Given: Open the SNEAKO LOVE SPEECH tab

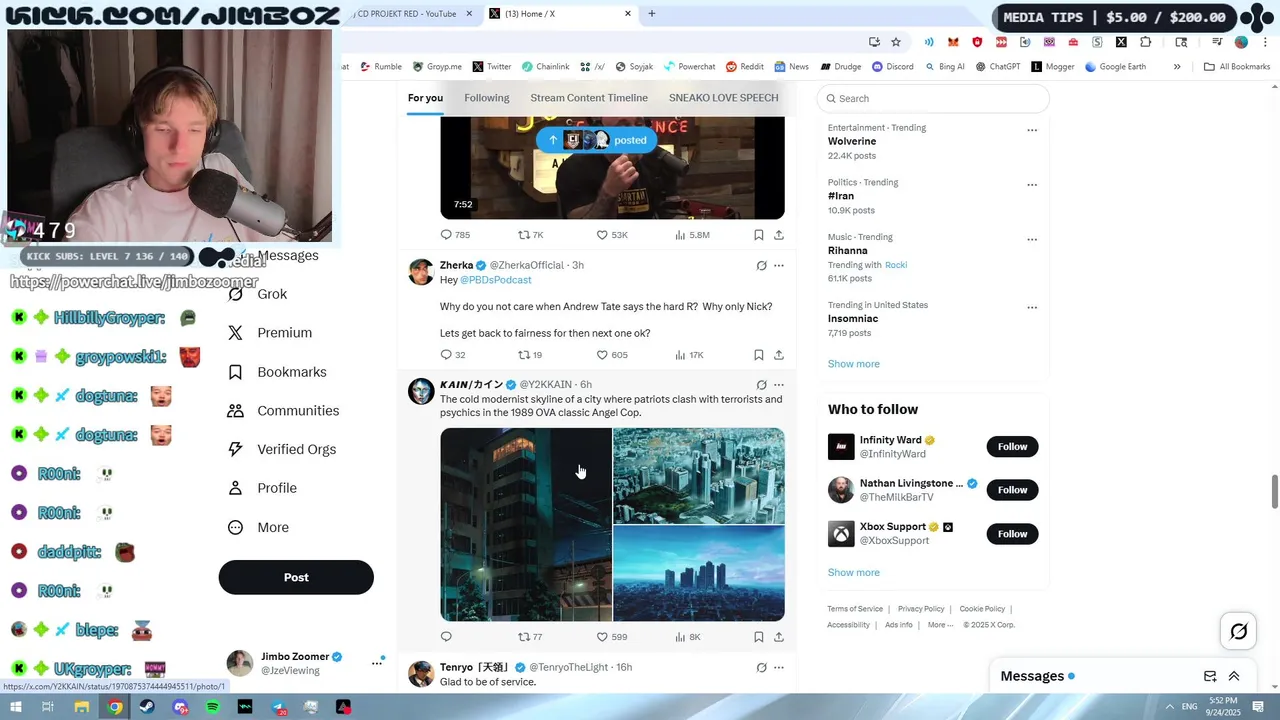Looking at the screenshot, I should click(723, 98).
